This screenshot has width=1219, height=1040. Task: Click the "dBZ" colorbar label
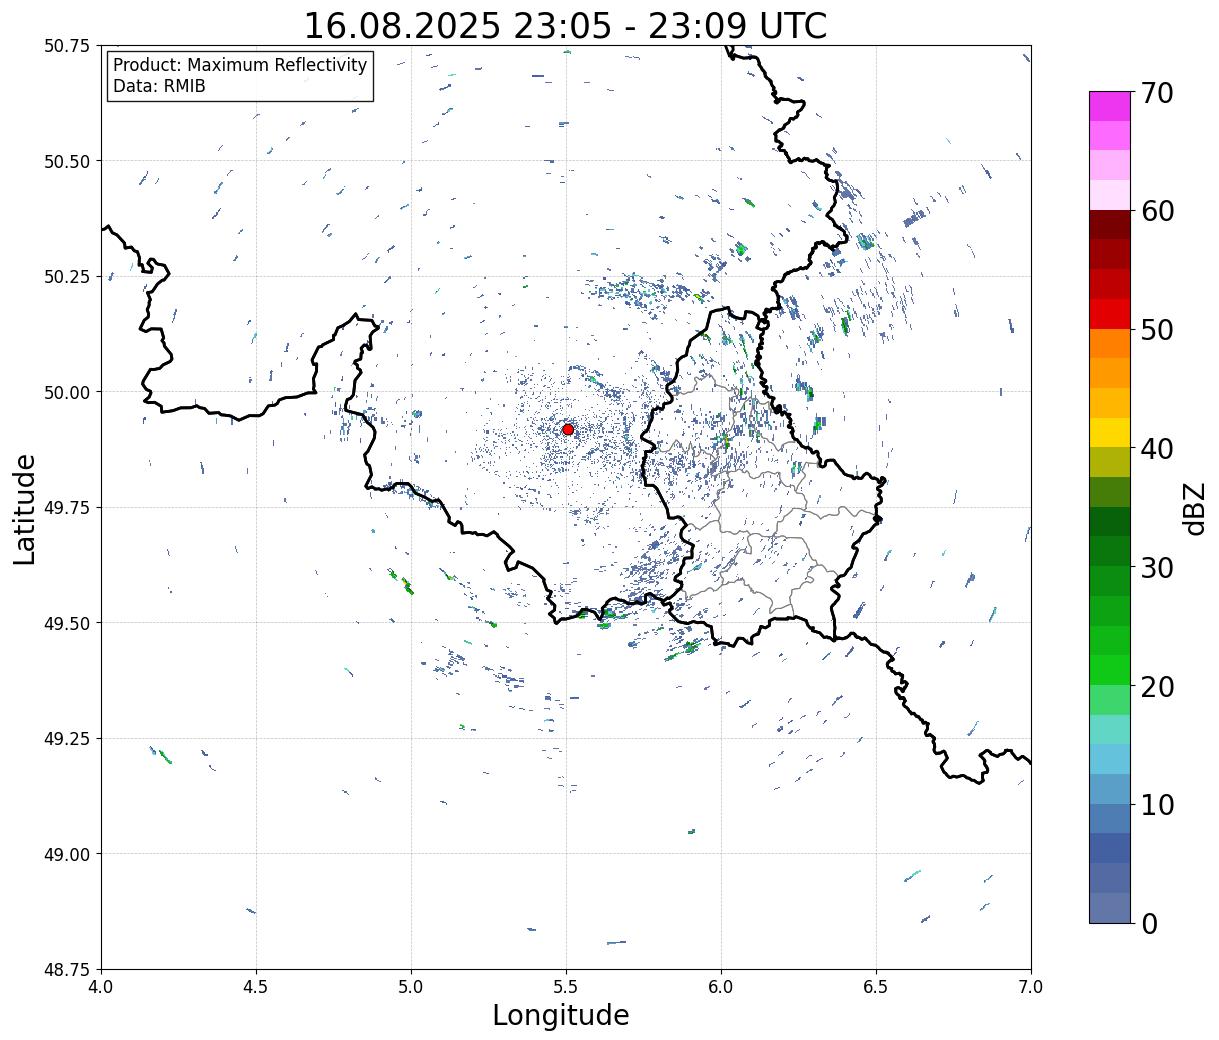pos(1194,507)
